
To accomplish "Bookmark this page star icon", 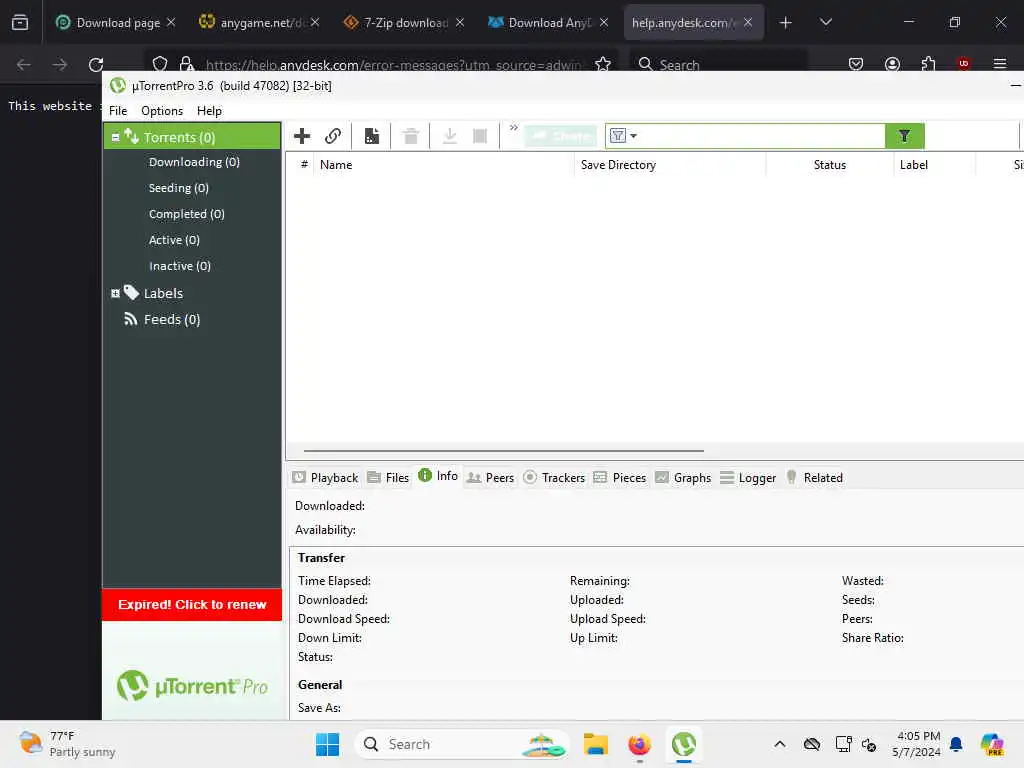I will point(603,65).
